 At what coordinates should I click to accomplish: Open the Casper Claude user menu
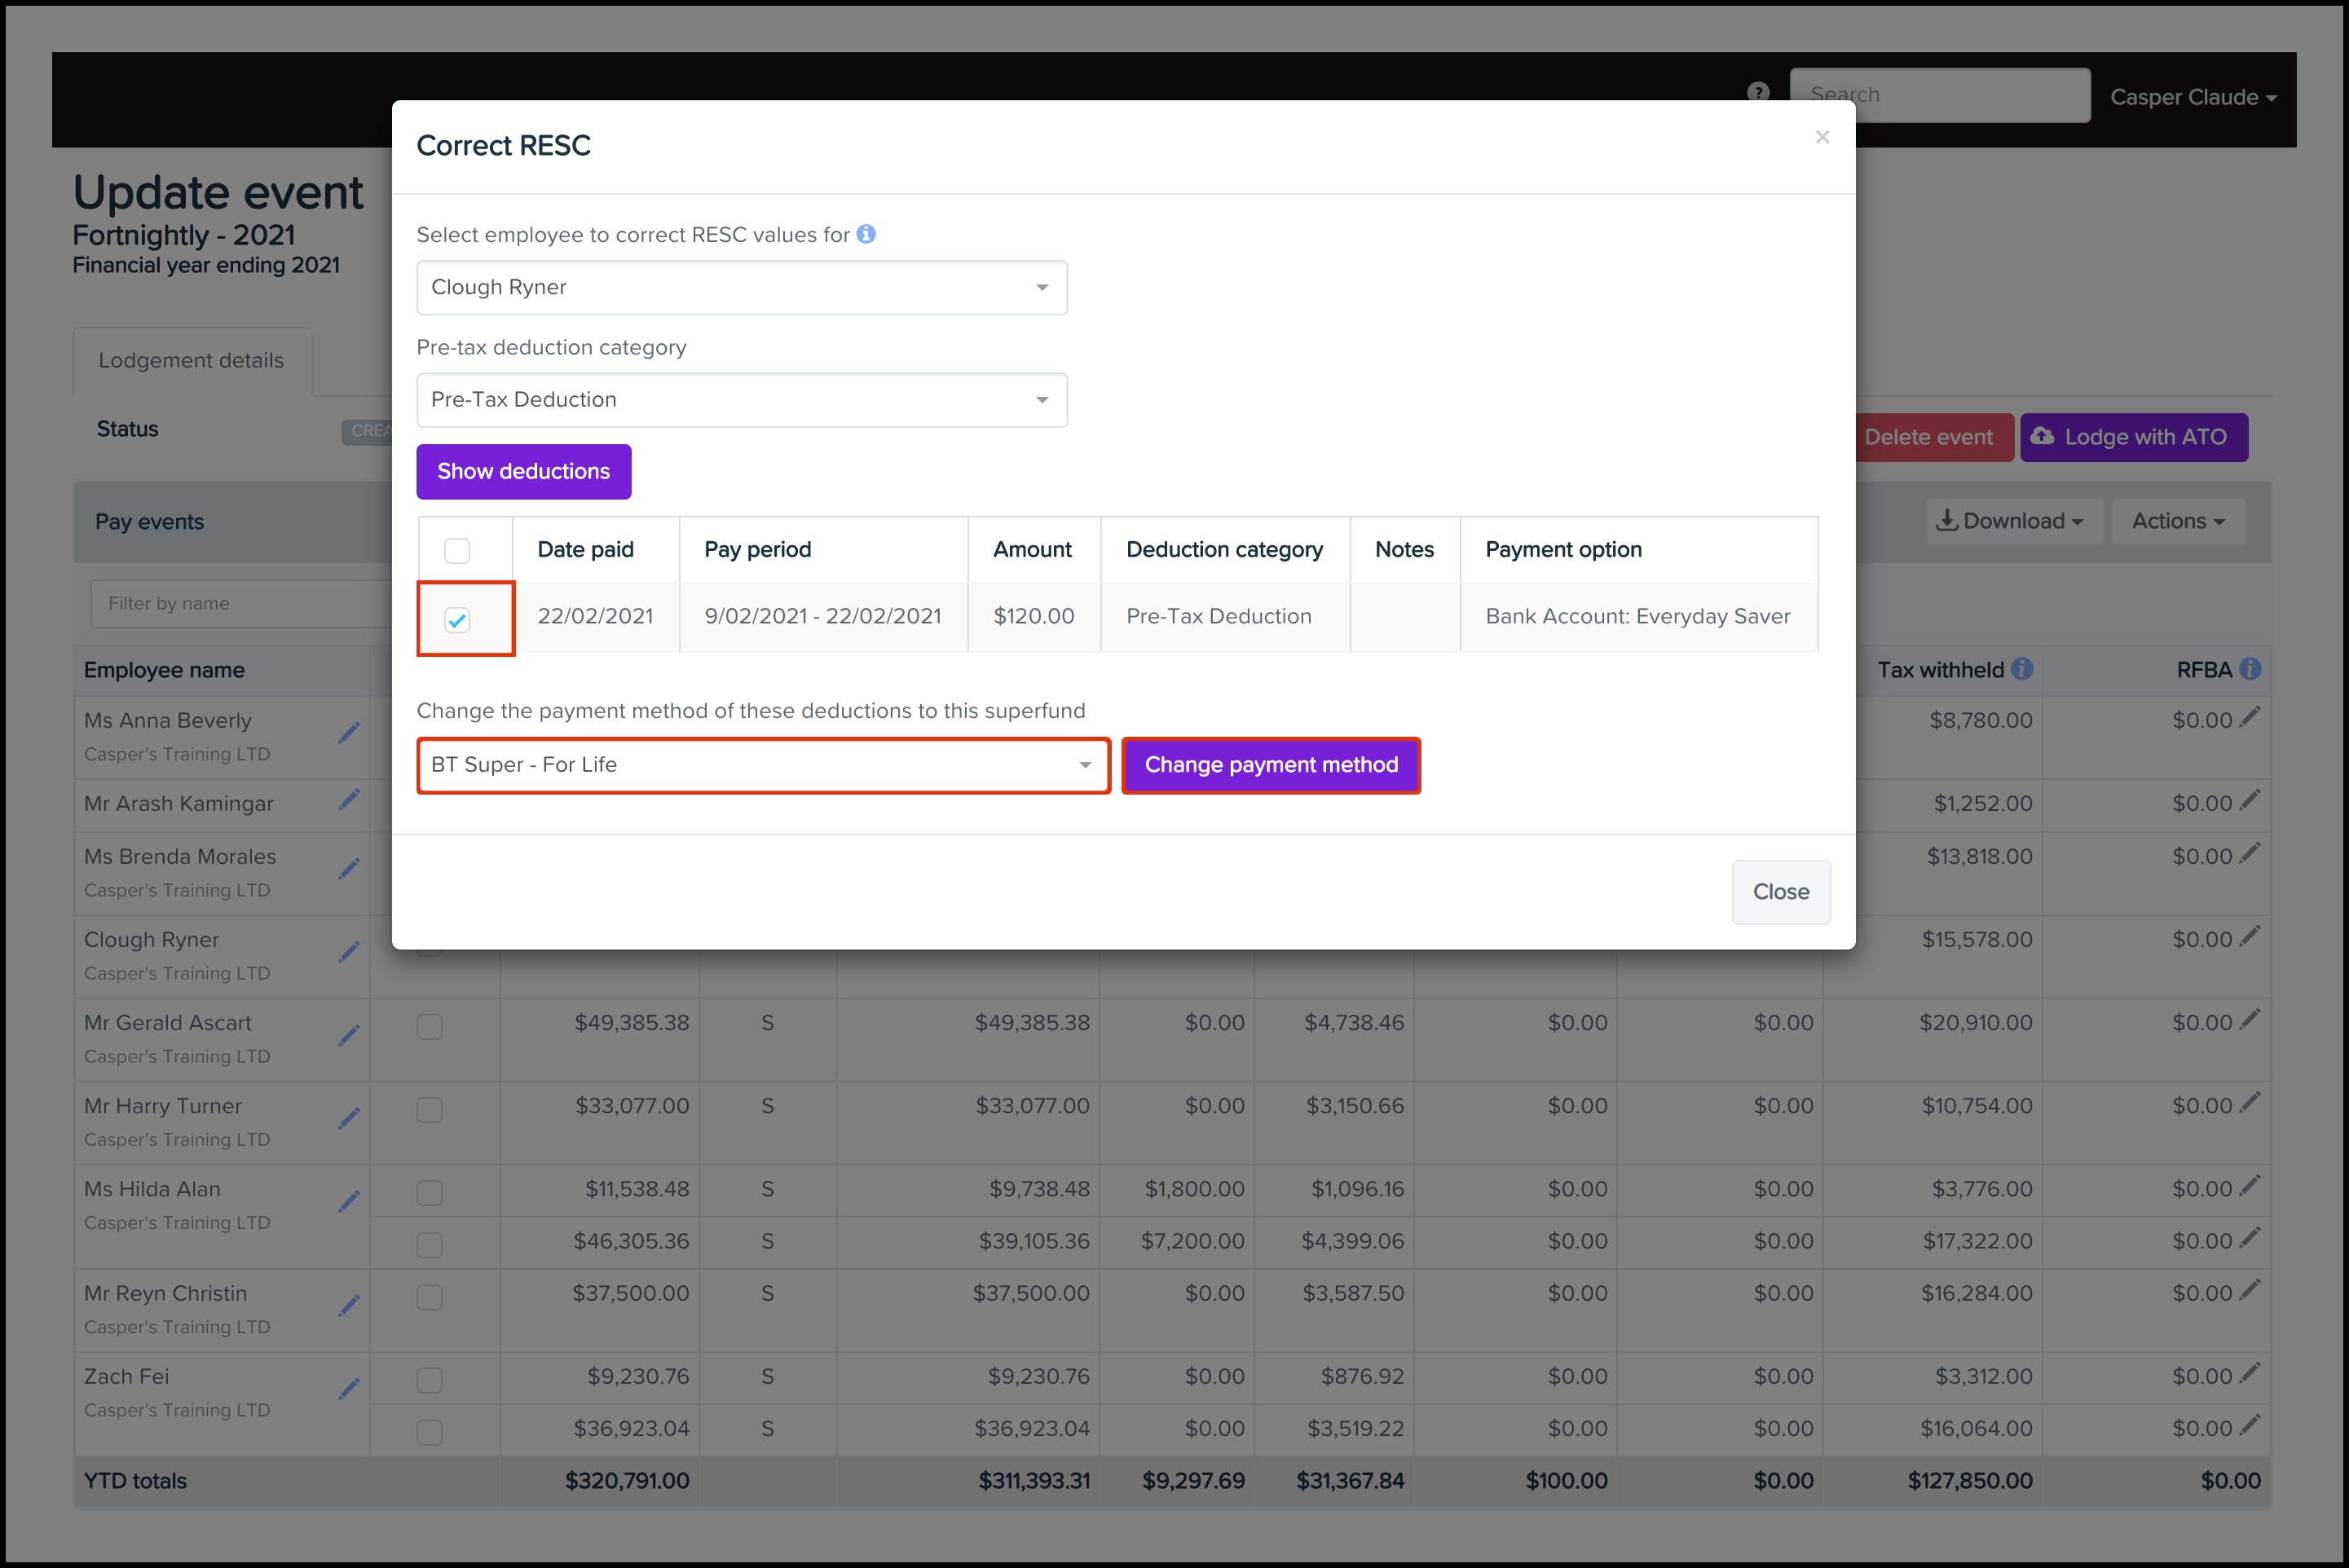click(x=2192, y=97)
